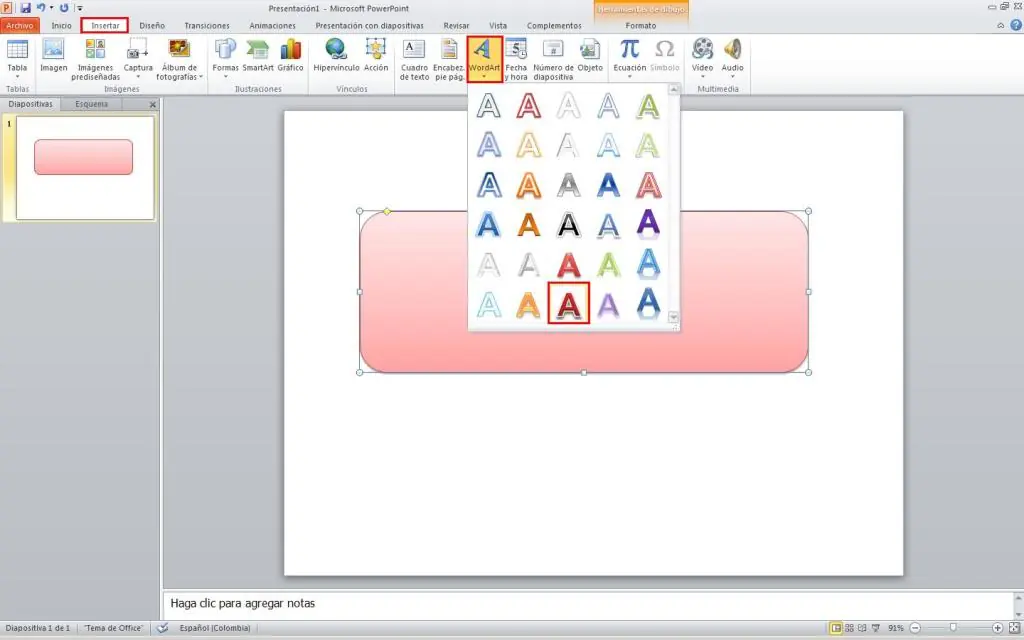The width and height of the screenshot is (1024, 640).
Task: Select the Diapositivas pane tab
Action: [x=31, y=104]
